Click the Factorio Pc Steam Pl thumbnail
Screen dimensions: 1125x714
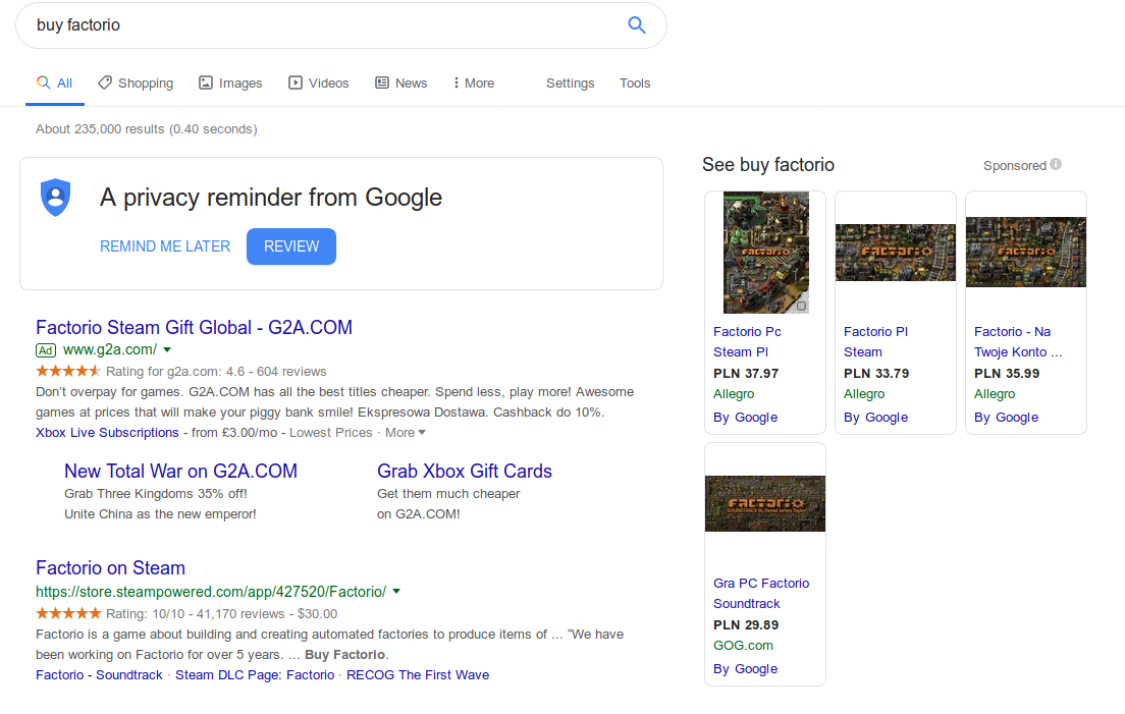[765, 252]
